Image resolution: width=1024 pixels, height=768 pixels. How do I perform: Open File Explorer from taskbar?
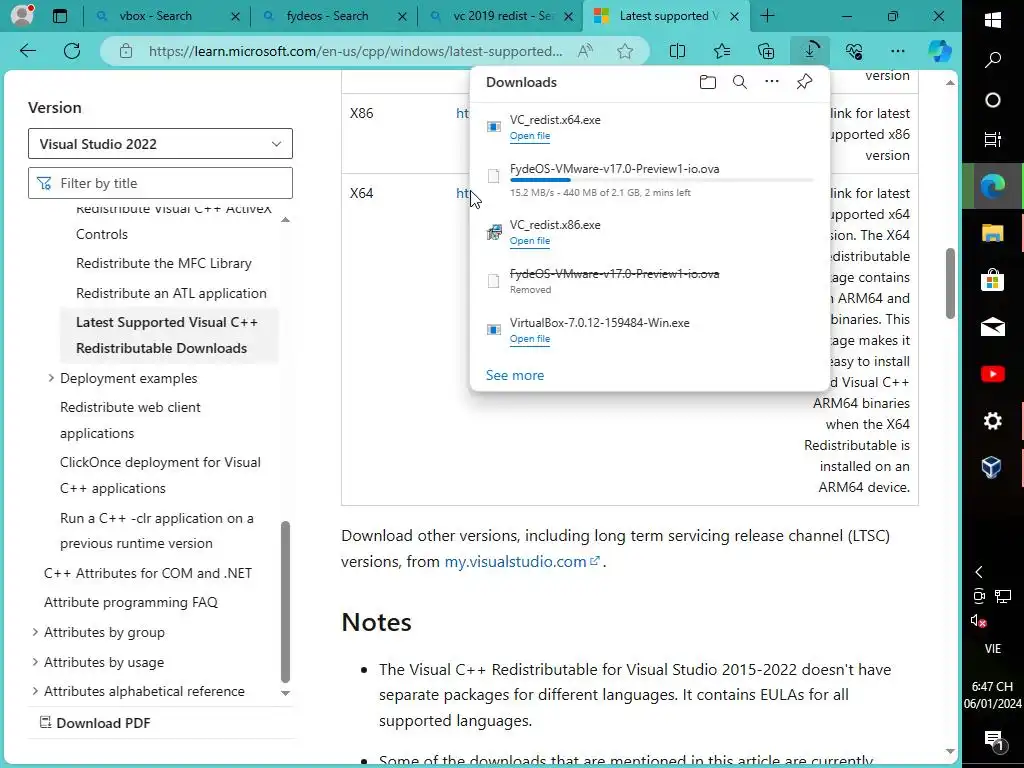point(993,233)
